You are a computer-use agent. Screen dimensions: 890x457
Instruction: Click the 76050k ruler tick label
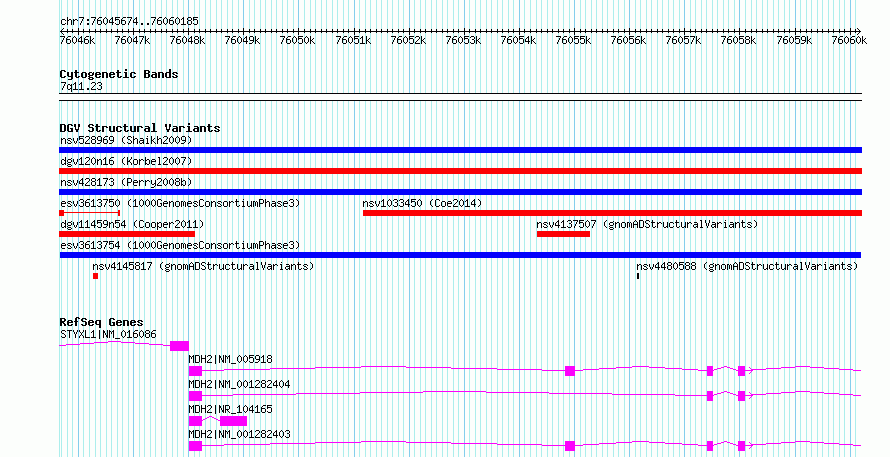(x=297, y=40)
